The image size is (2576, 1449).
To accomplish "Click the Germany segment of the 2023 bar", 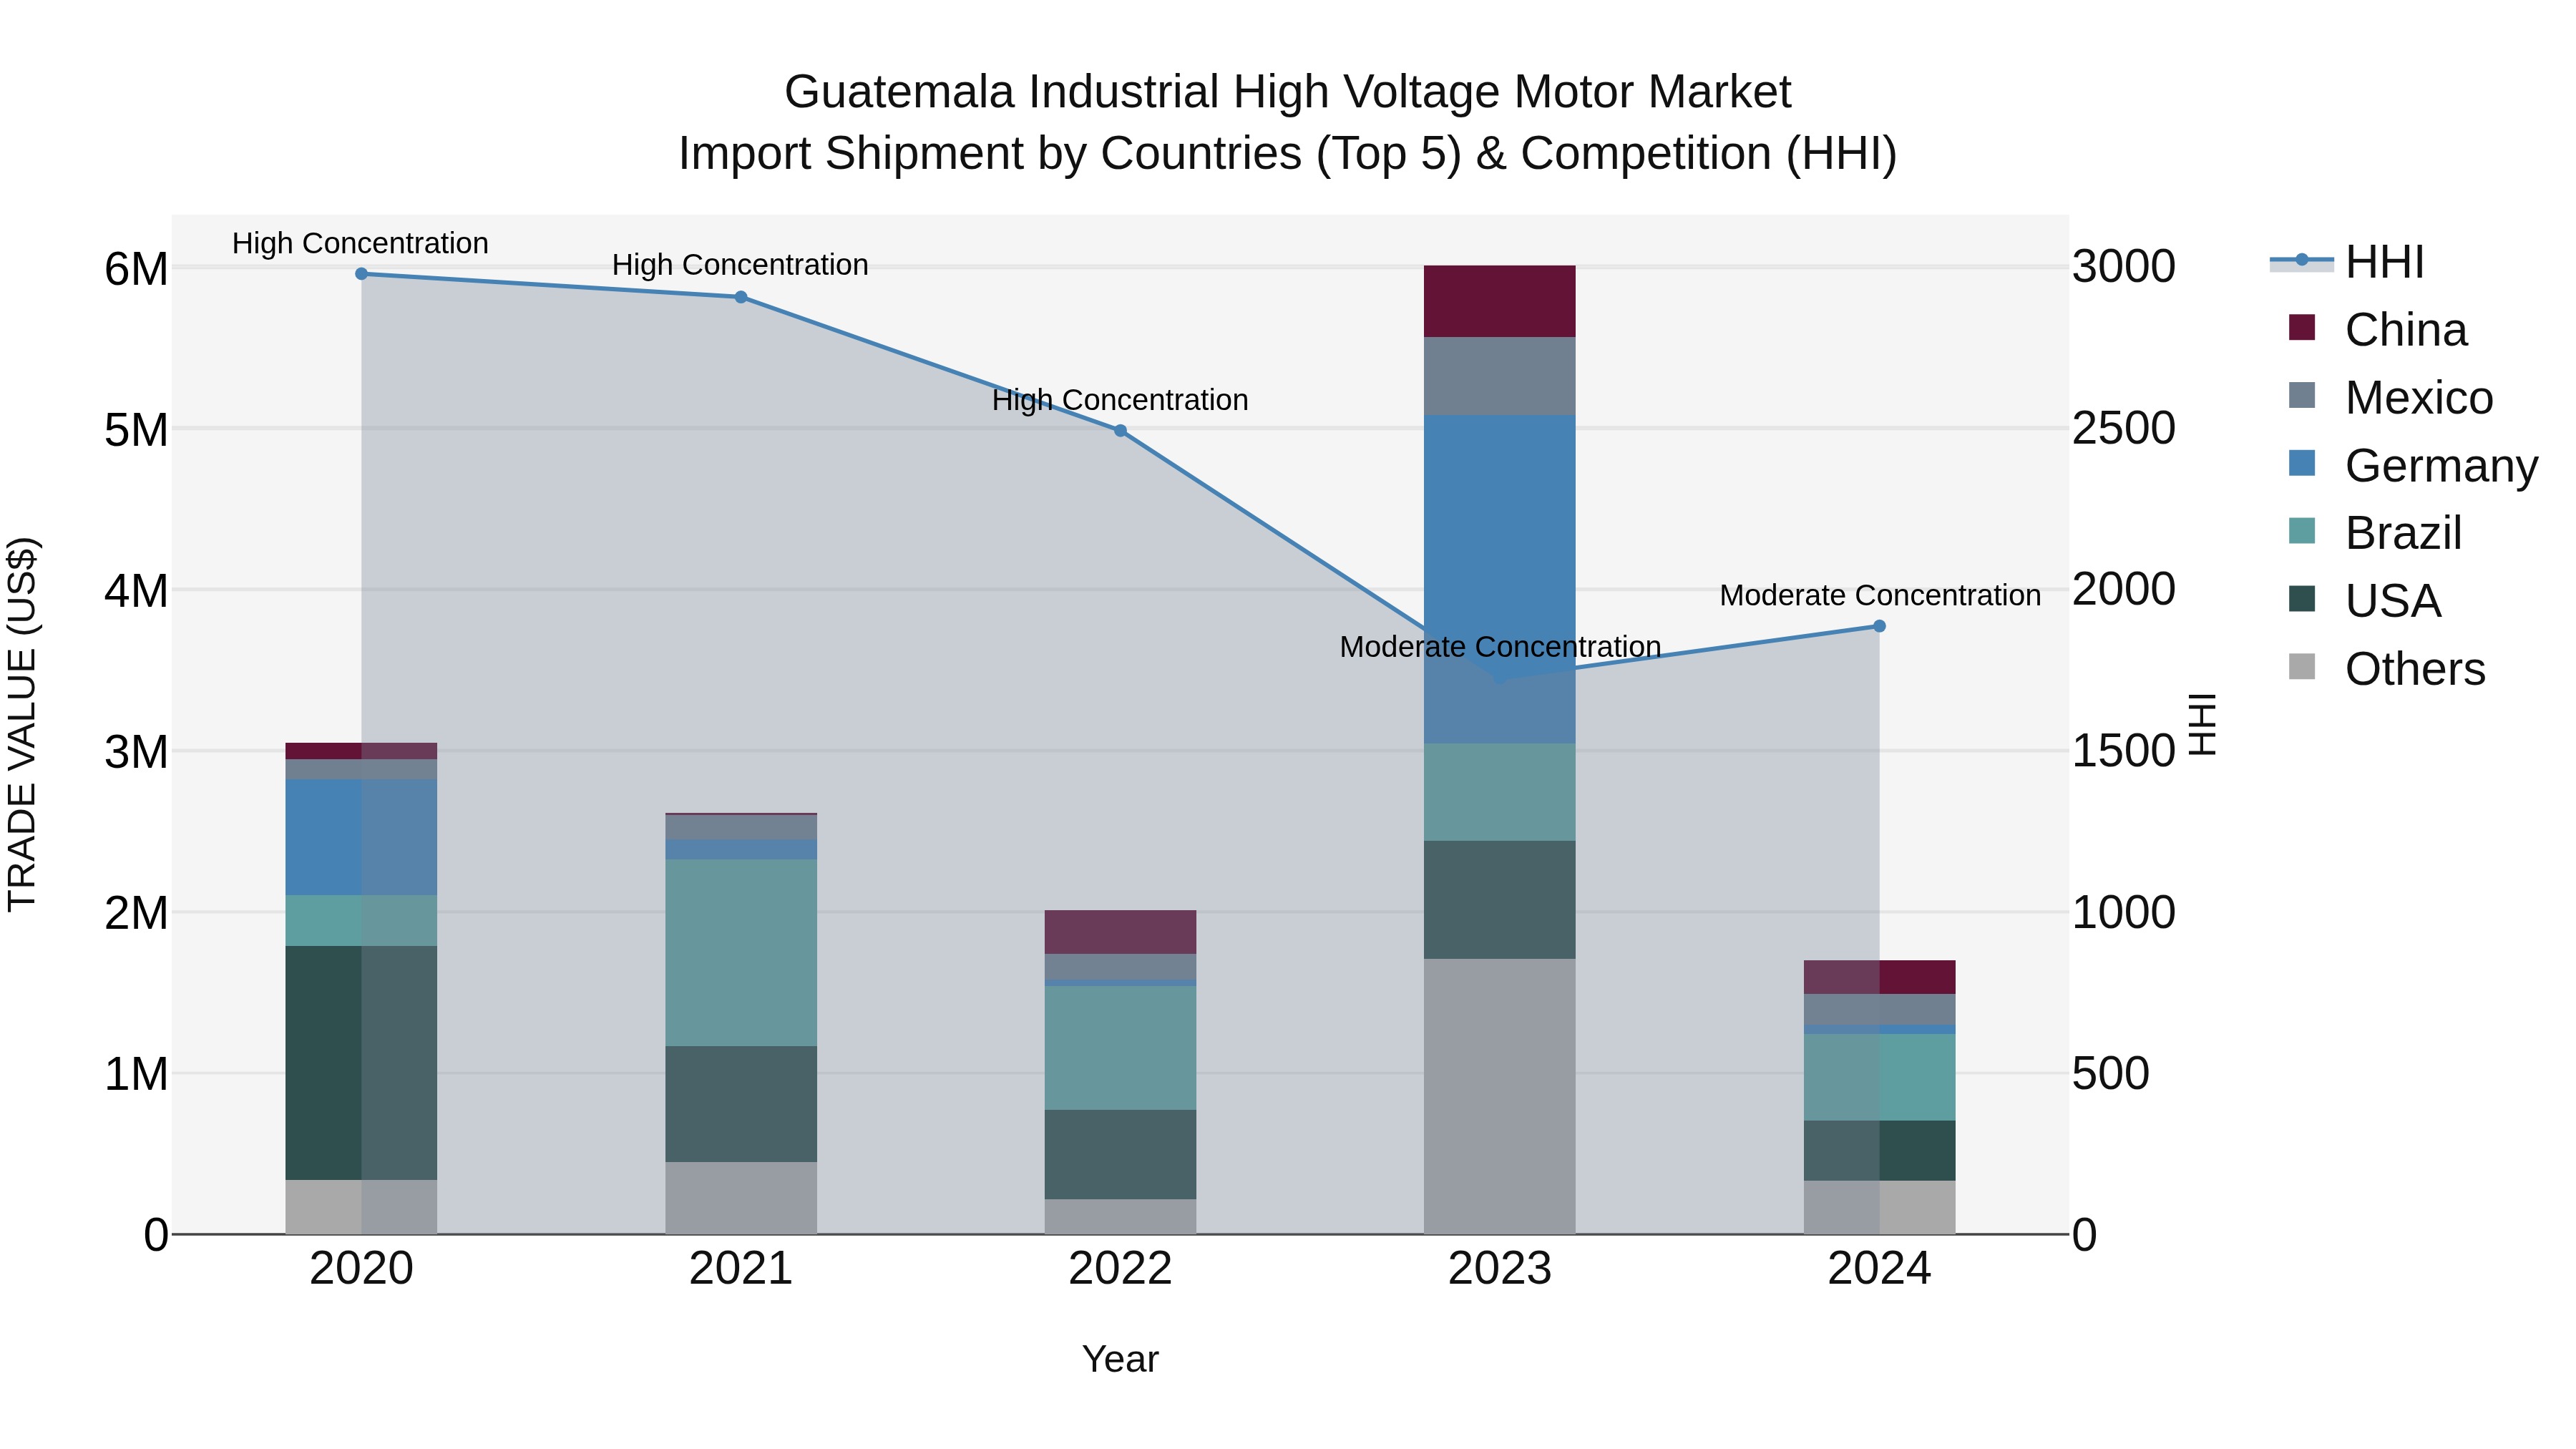I will coord(1499,579).
